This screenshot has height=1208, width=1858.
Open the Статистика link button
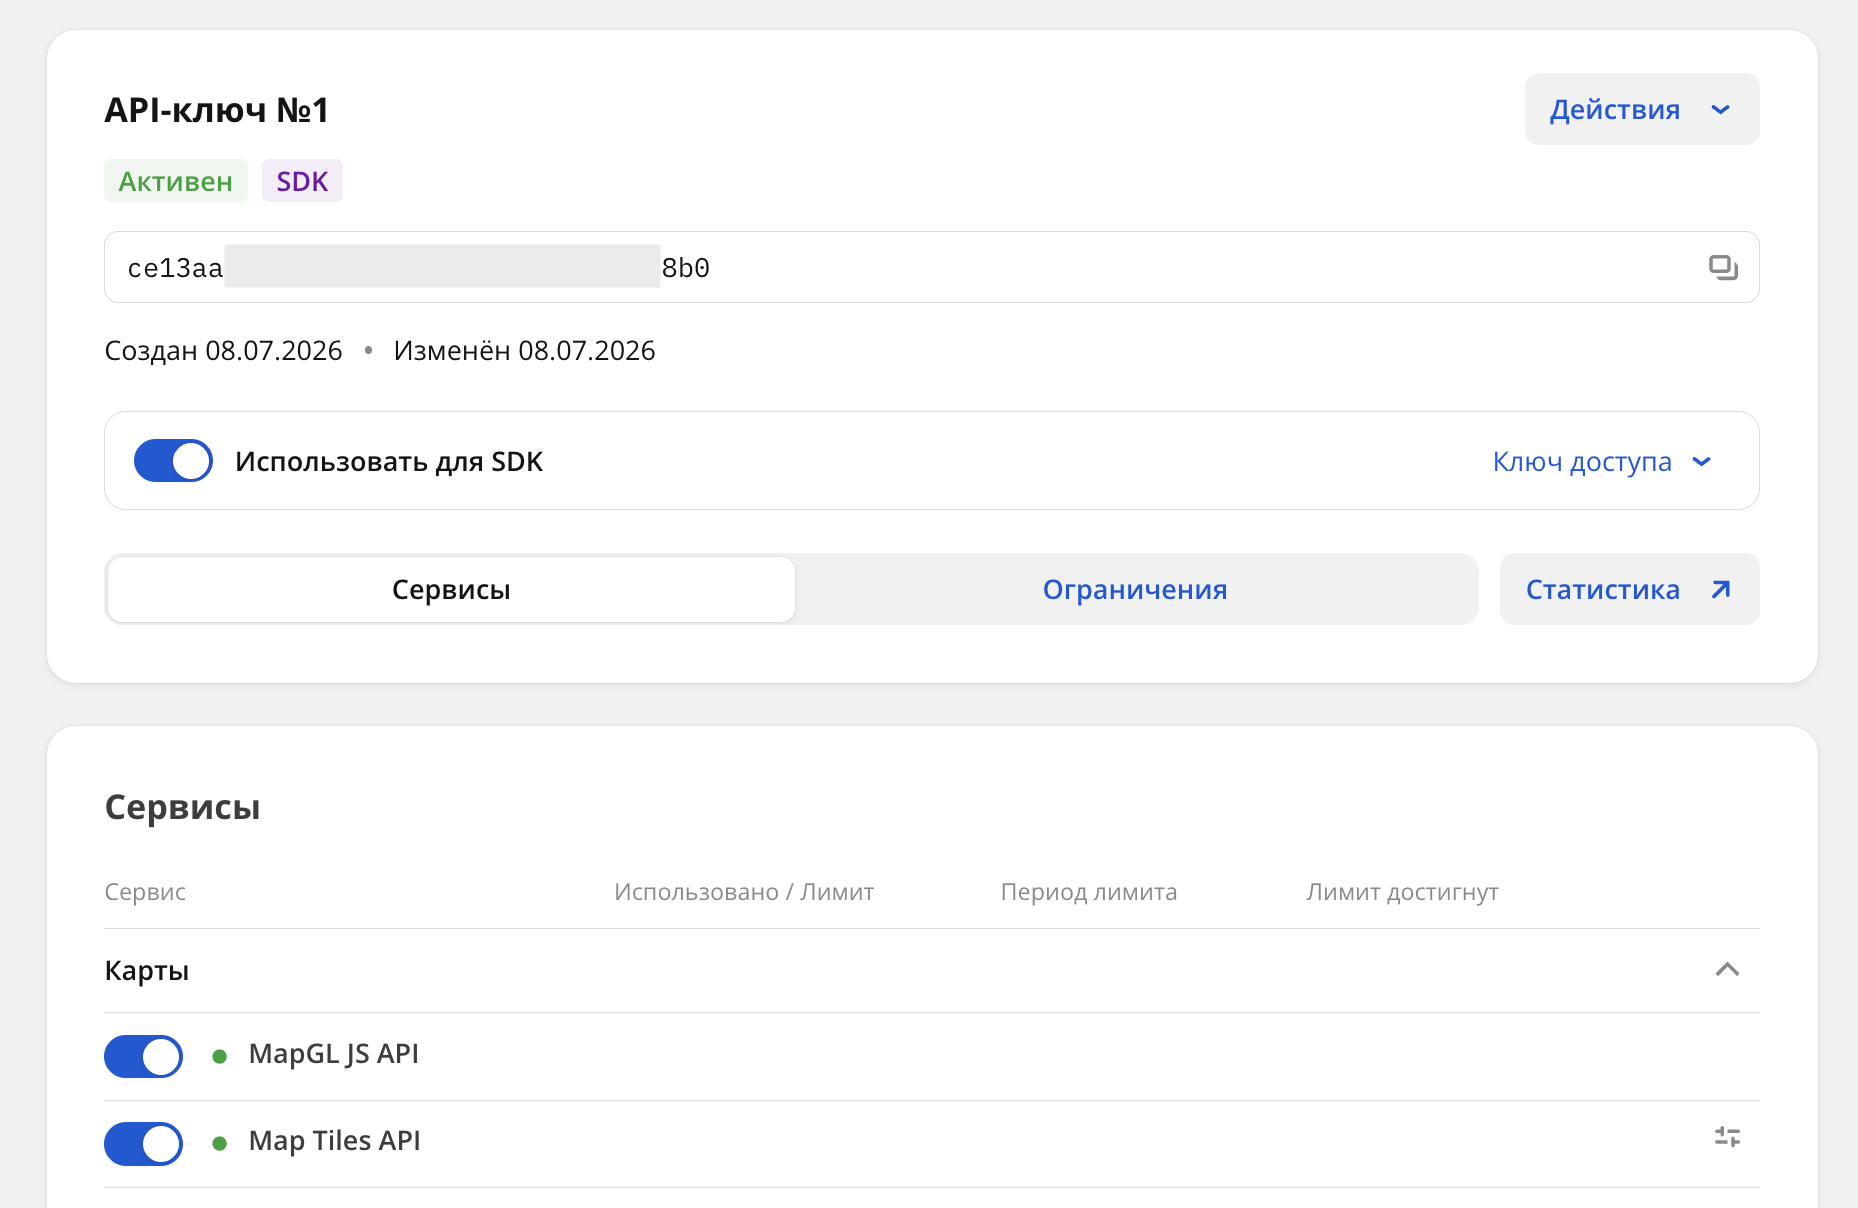pyautogui.click(x=1629, y=590)
